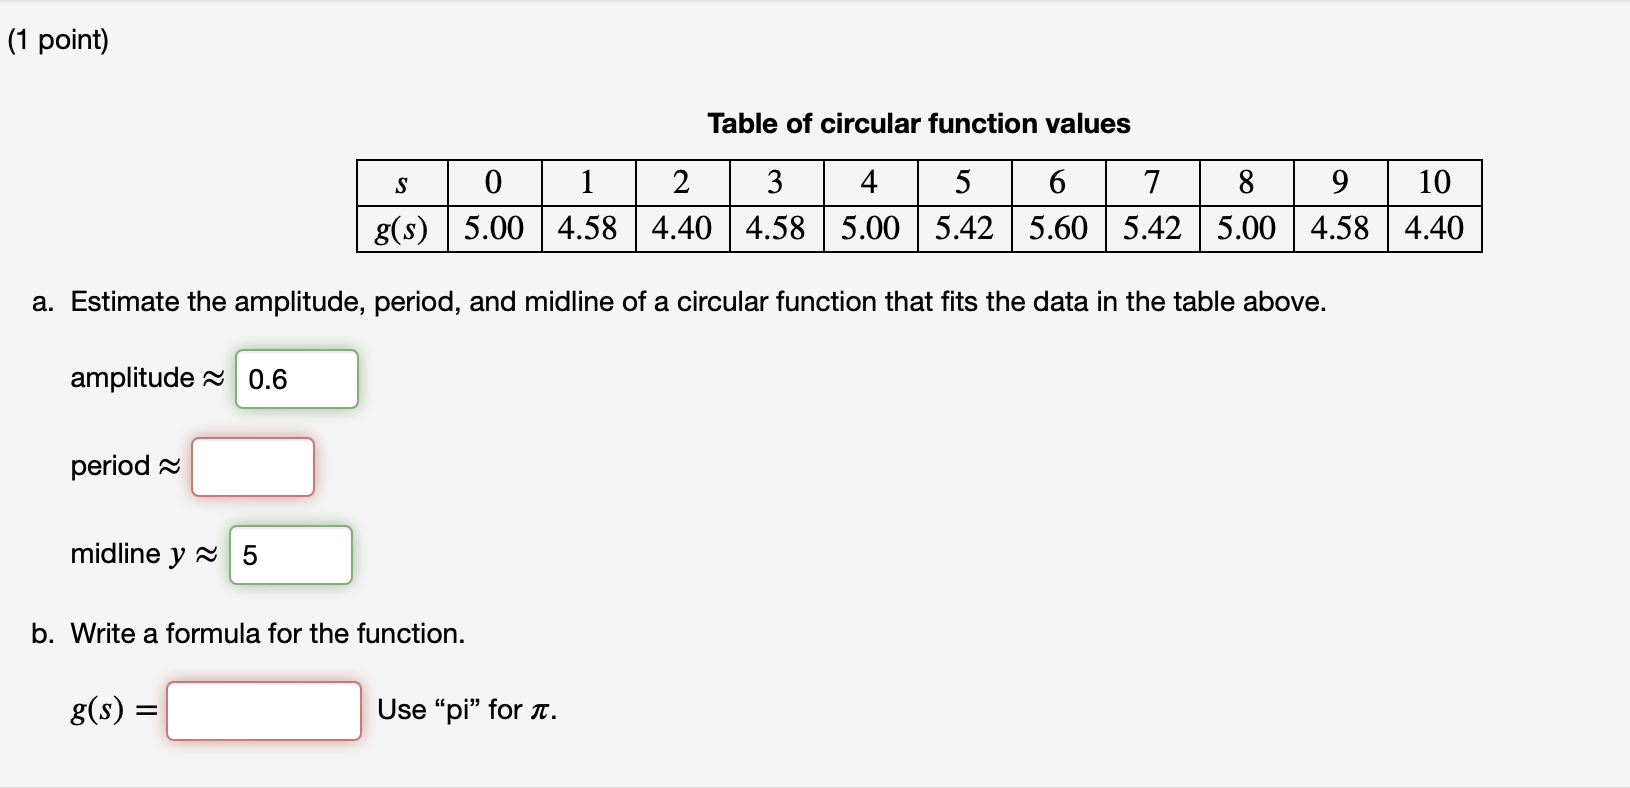Click the g(s) formula input box
The width and height of the screenshot is (1630, 788).
click(x=263, y=710)
